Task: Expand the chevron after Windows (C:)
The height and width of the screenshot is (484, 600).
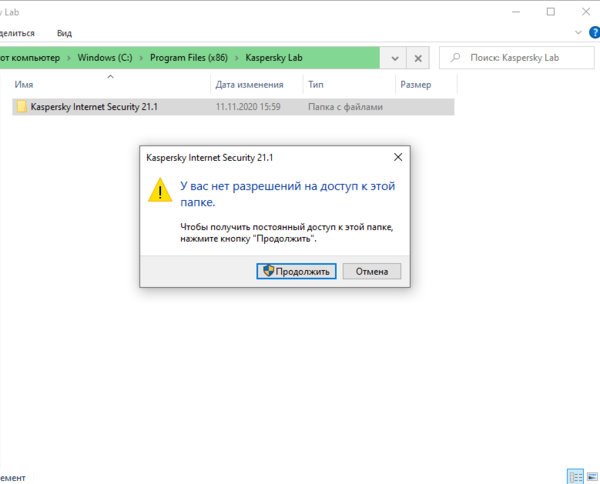Action: 141,58
